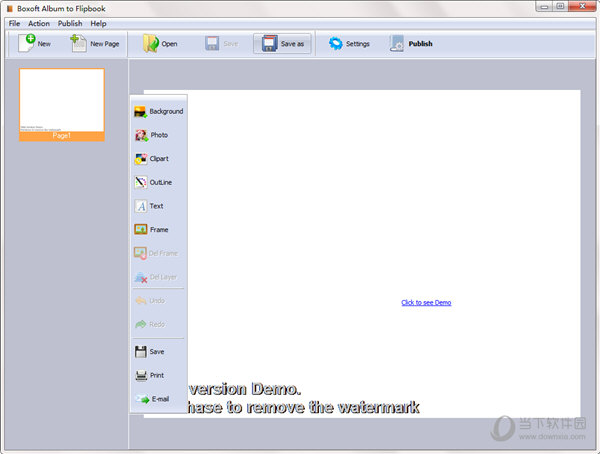Choose Save as in the toolbar
This screenshot has height=454, width=600.
(282, 44)
